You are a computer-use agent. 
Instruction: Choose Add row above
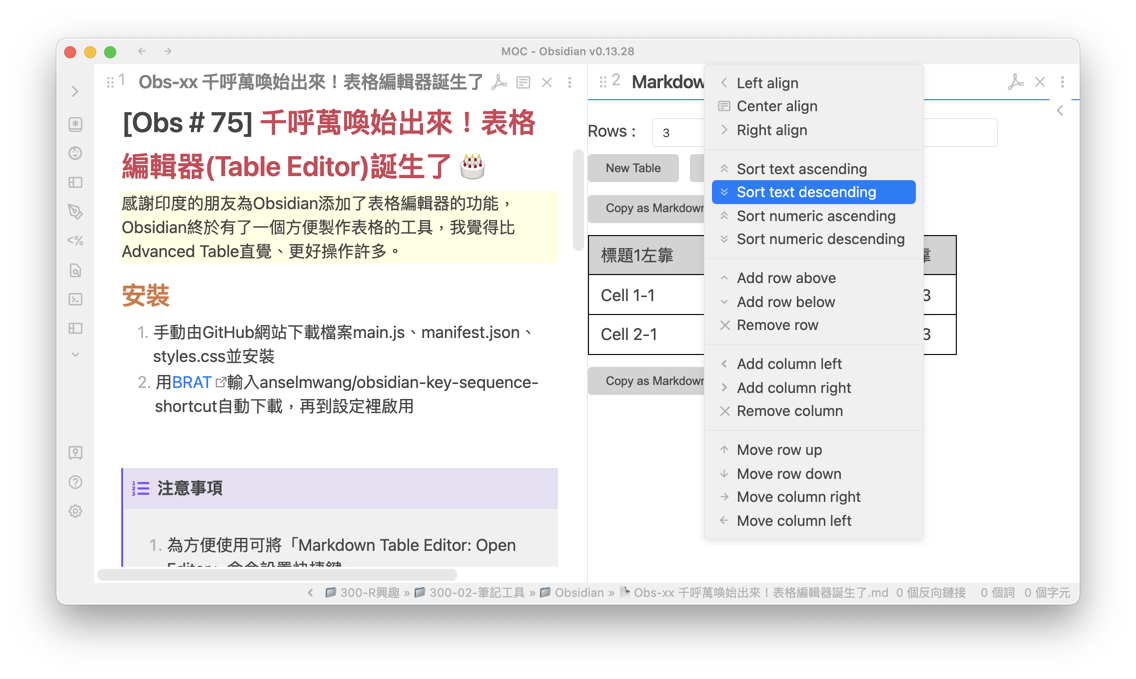(814, 278)
